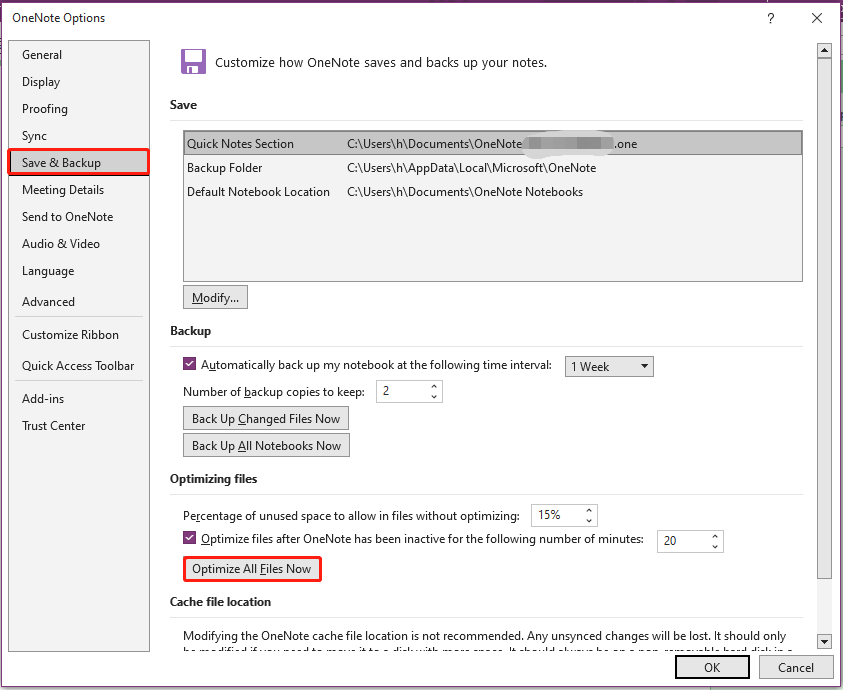
Task: Click the AppData backup folder path
Action: (x=471, y=168)
